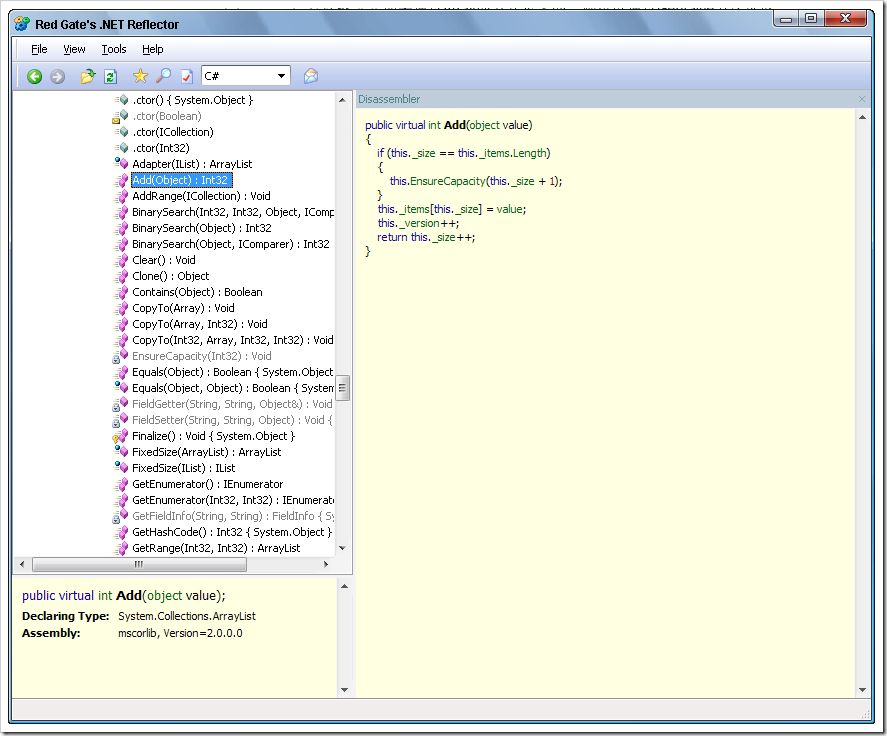887x736 pixels.
Task: Select AddRange(ICollection) : Void in the tree
Action: click(201, 196)
